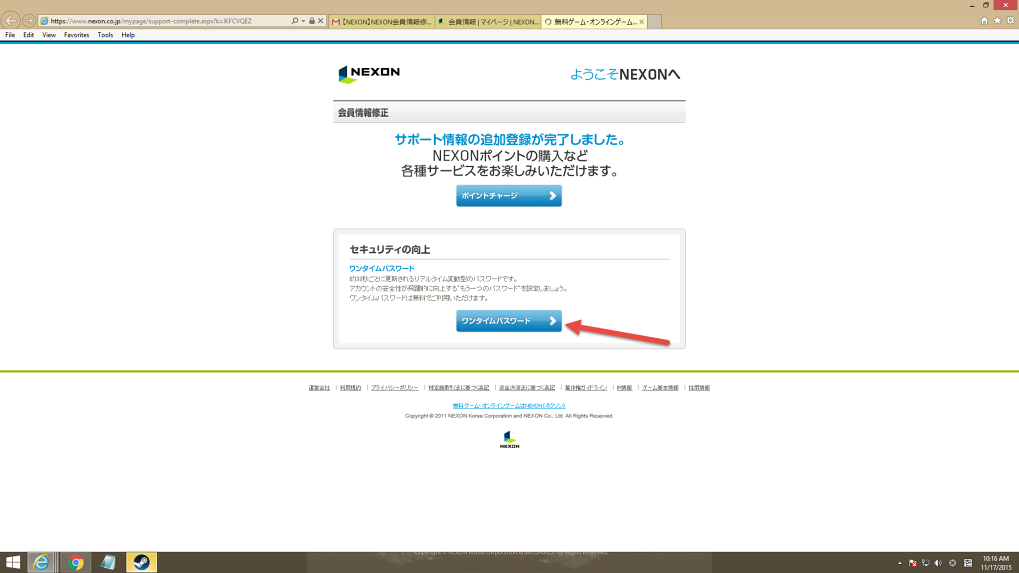
Task: Switch to the 会員情報 マイページ tab
Action: pyautogui.click(x=488, y=21)
